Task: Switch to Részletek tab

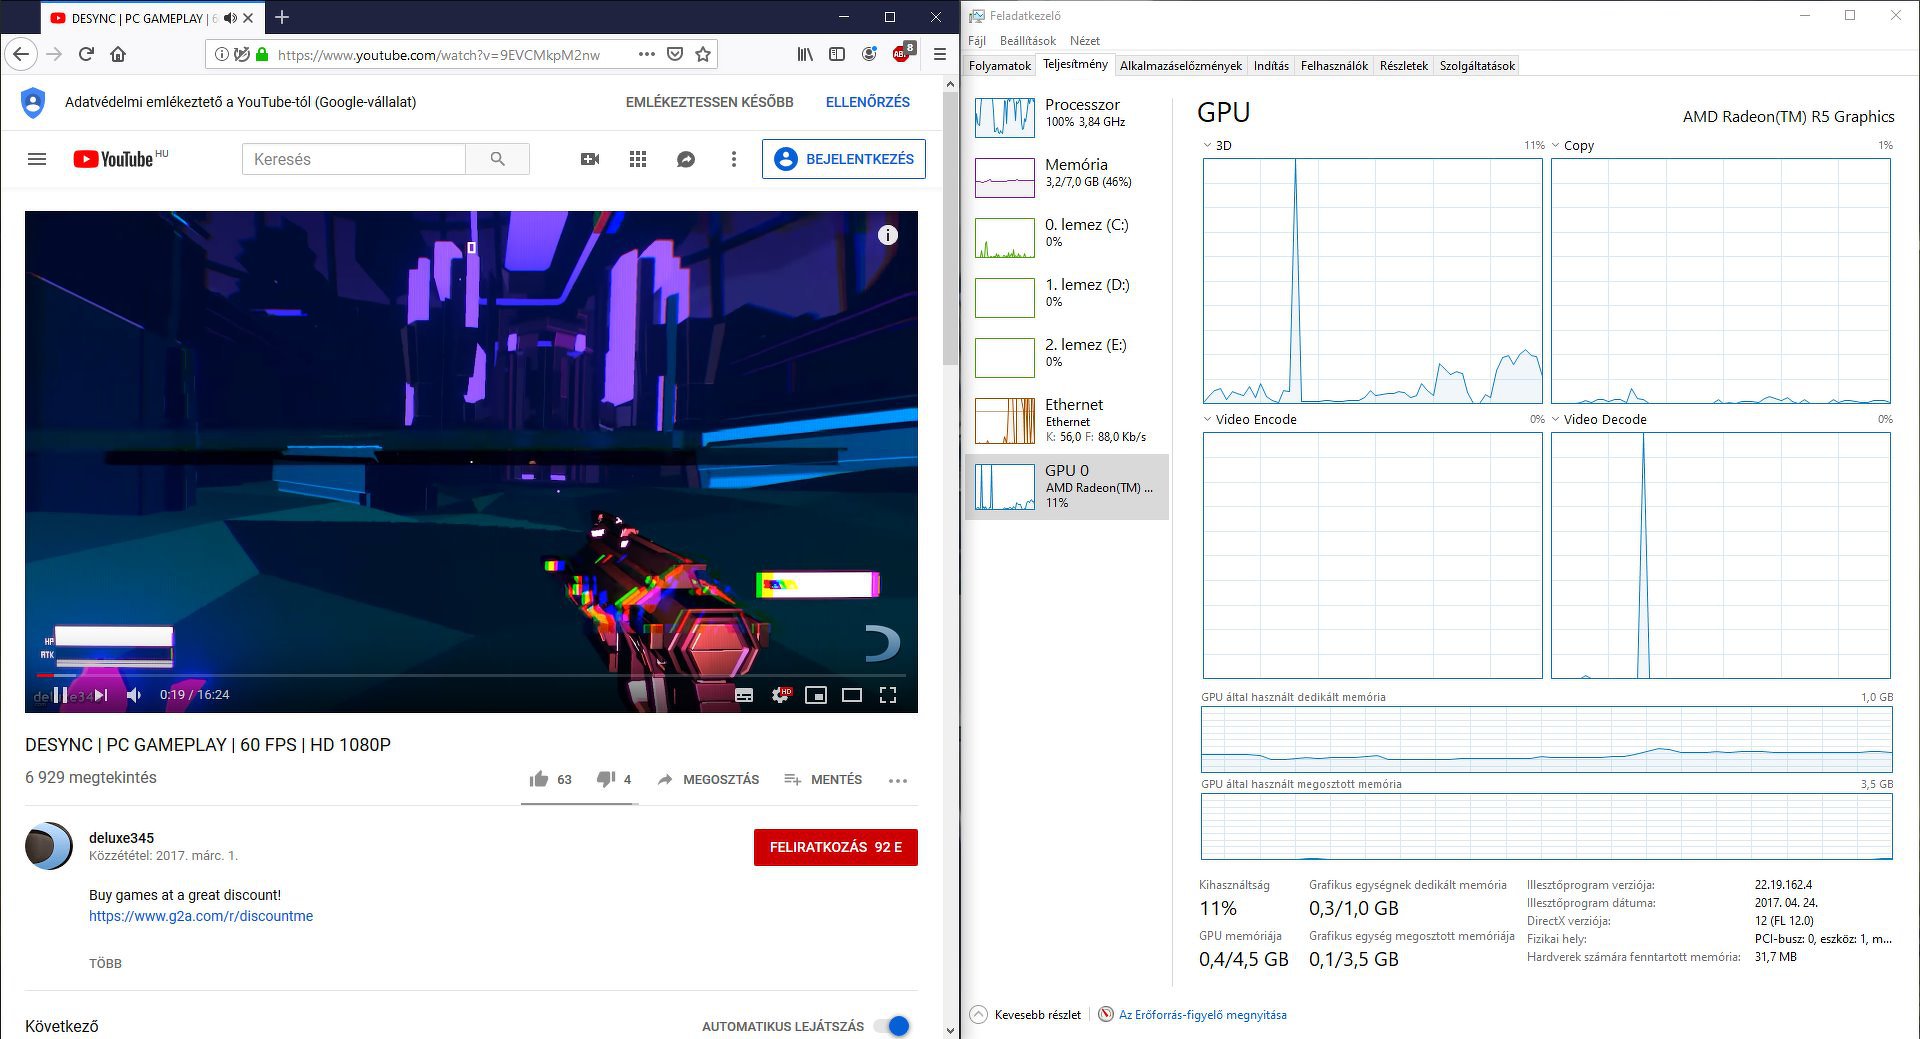Action: point(1404,66)
